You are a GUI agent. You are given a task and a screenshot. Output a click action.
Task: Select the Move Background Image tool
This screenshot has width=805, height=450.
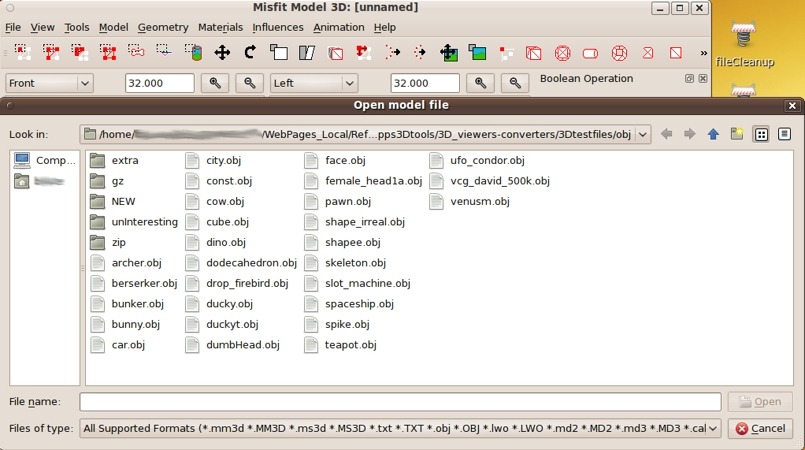449,52
